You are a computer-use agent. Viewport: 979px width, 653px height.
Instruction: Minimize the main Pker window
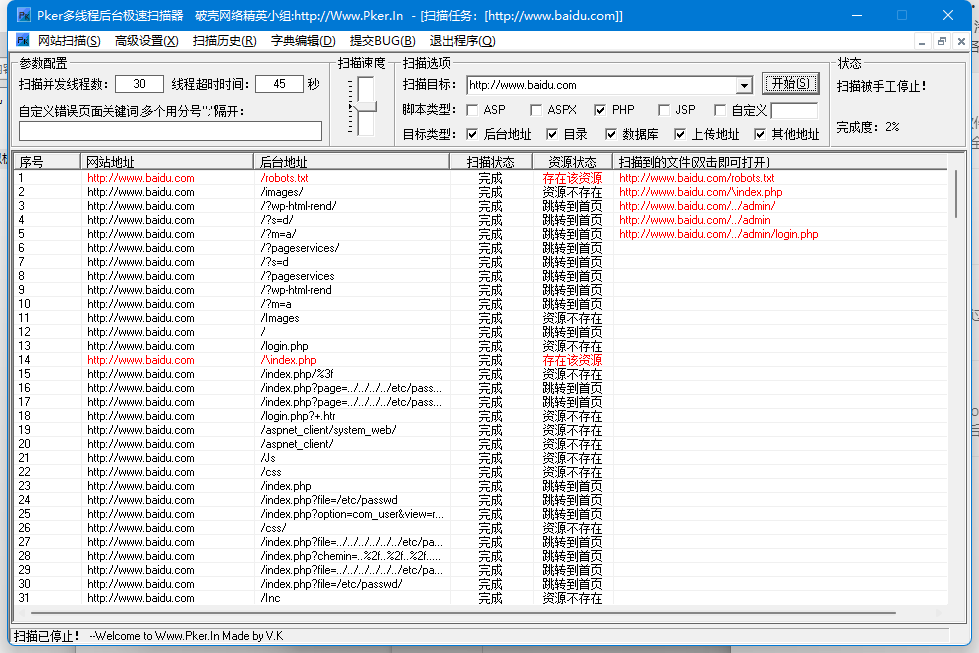pyautogui.click(x=857, y=15)
